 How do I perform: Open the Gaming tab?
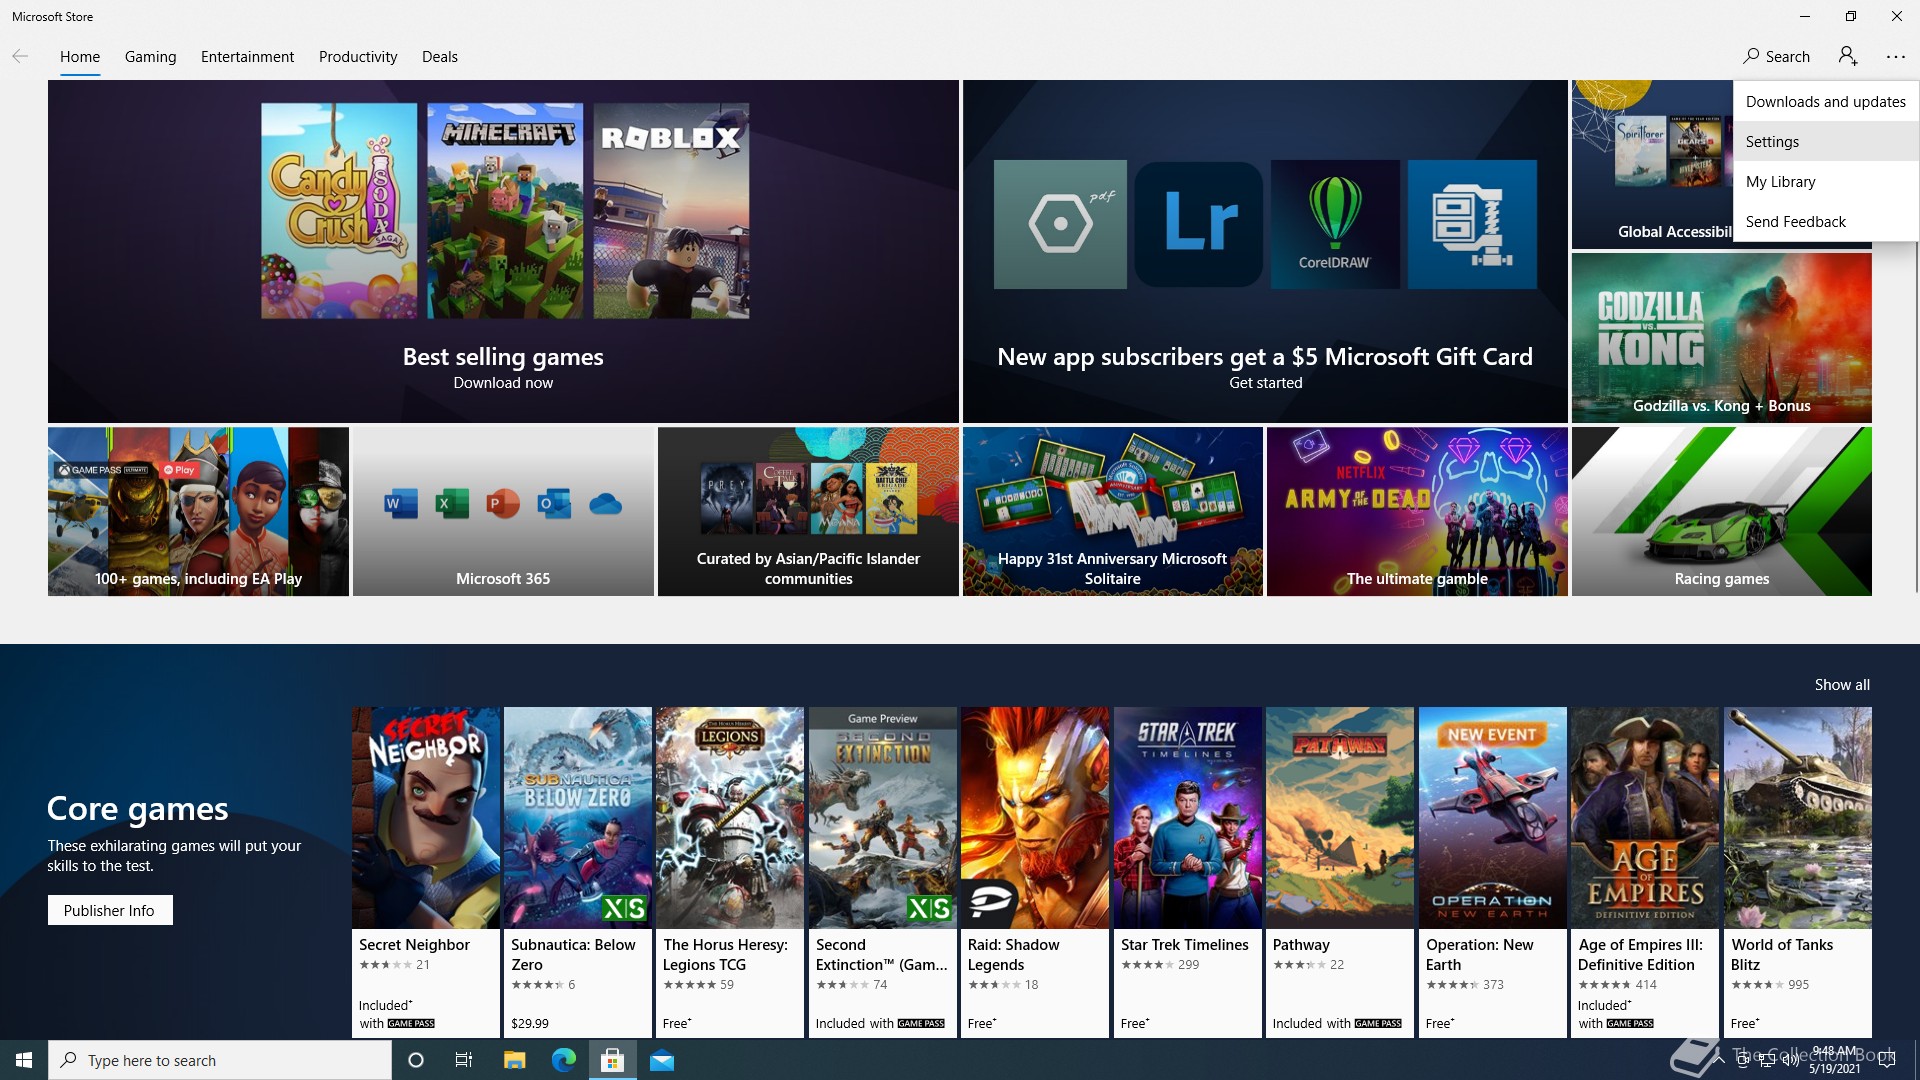[x=150, y=56]
